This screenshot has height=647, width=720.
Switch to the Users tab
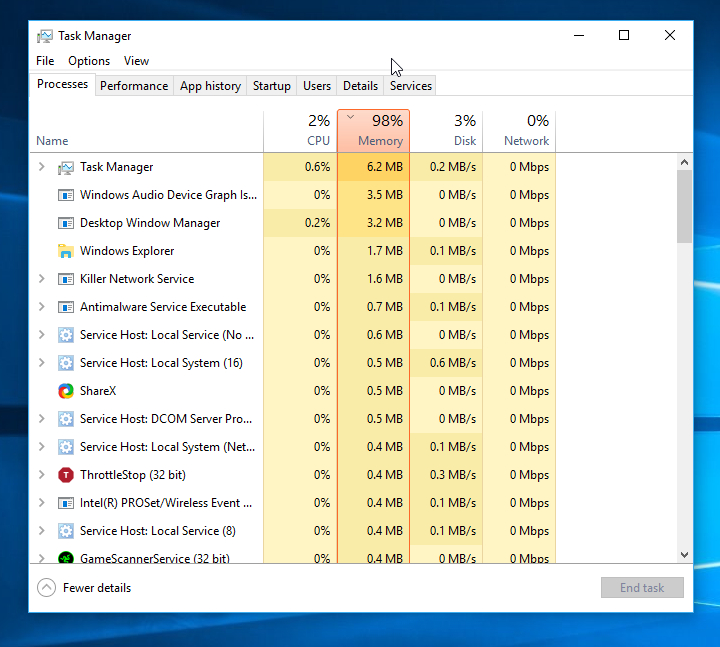click(317, 86)
